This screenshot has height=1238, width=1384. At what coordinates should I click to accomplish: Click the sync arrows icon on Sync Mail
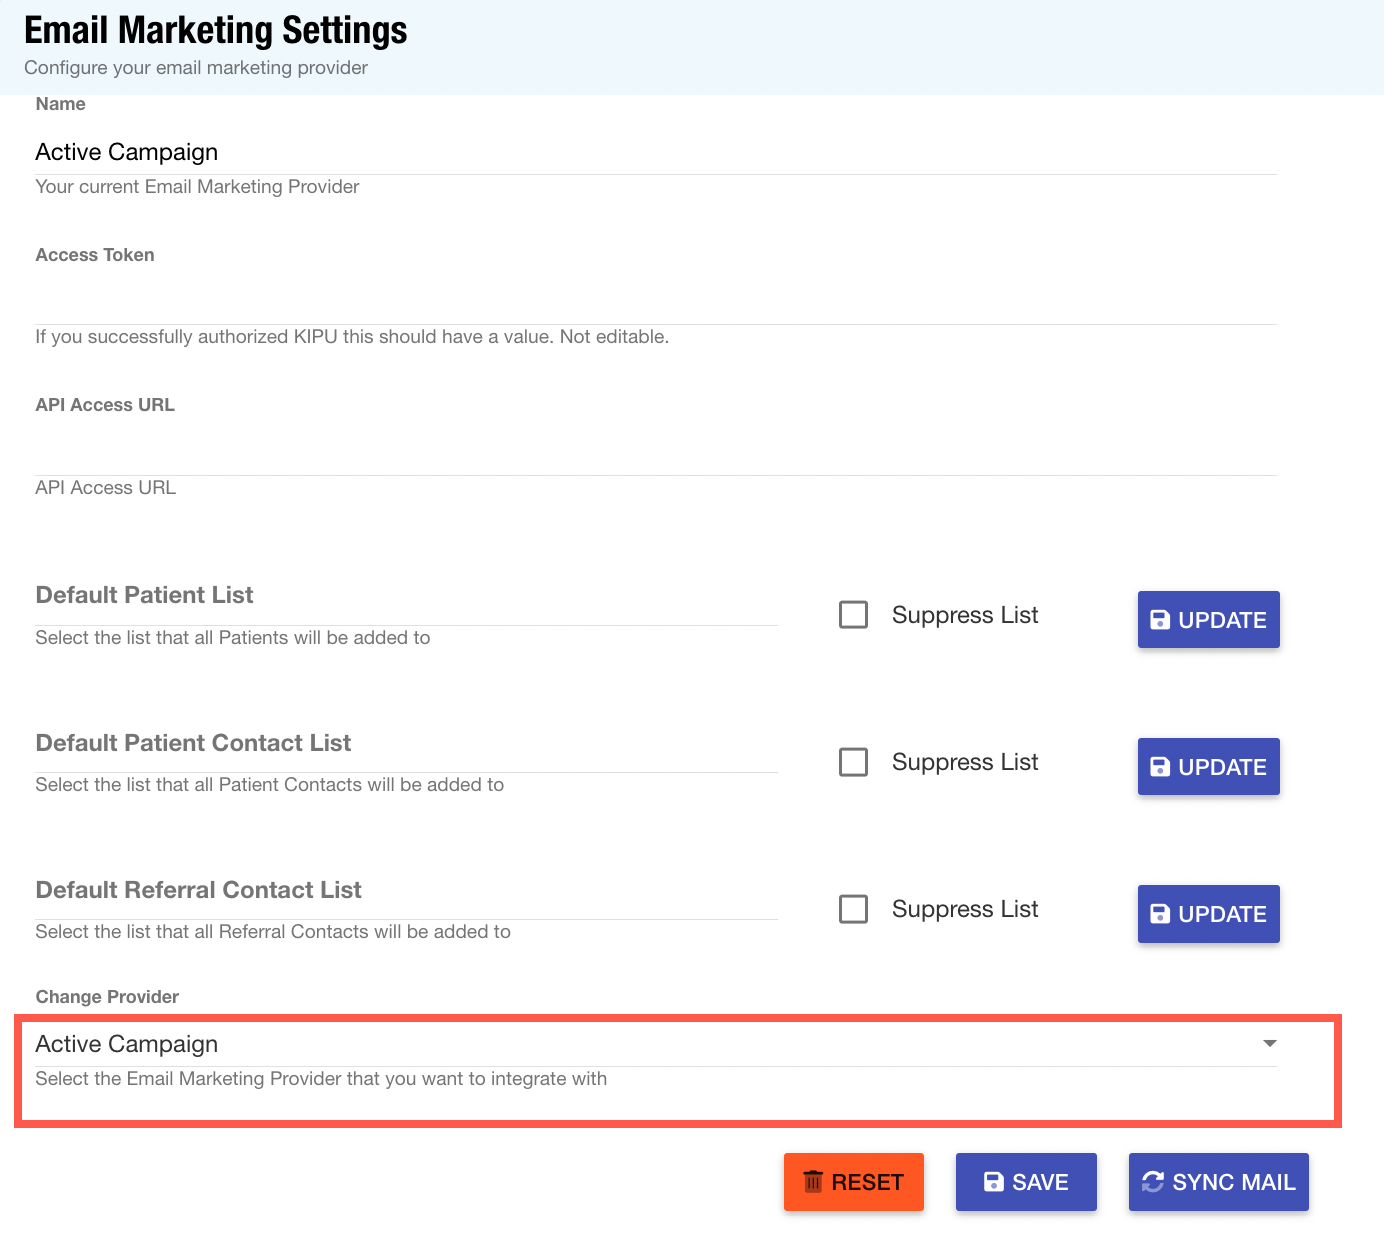pos(1153,1182)
